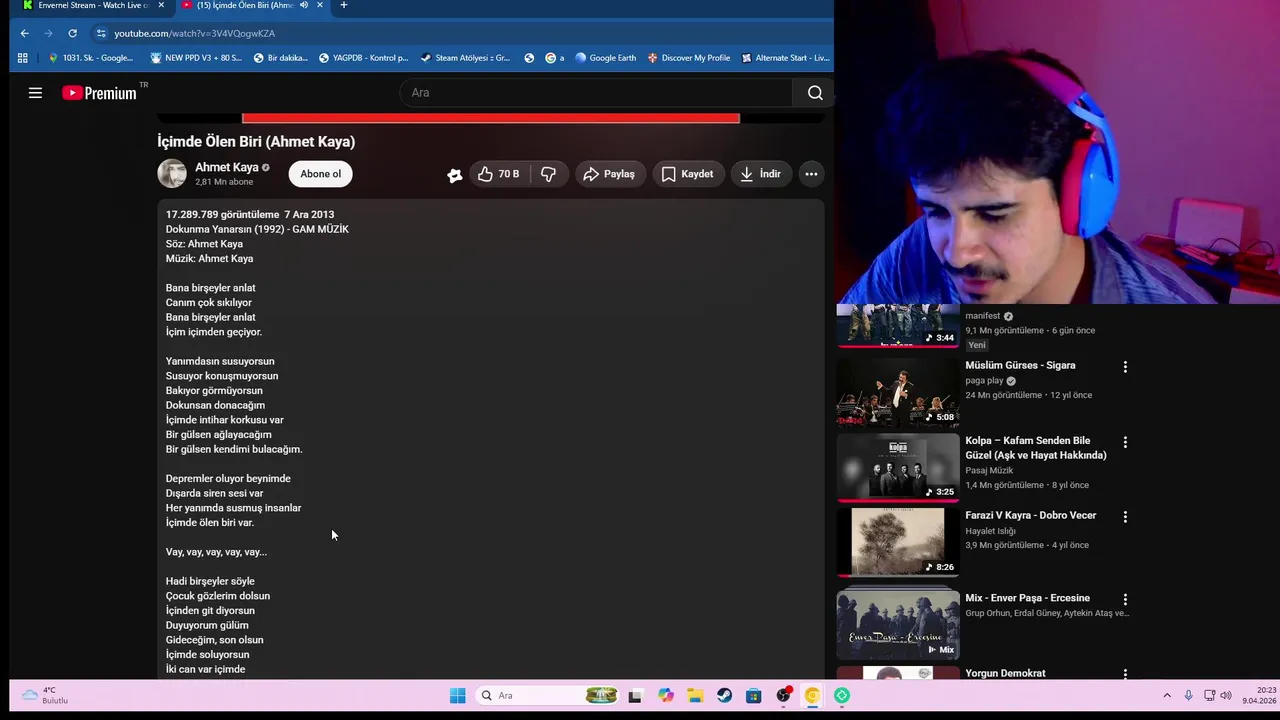Open the browser apps grid shortcut

coord(22,58)
